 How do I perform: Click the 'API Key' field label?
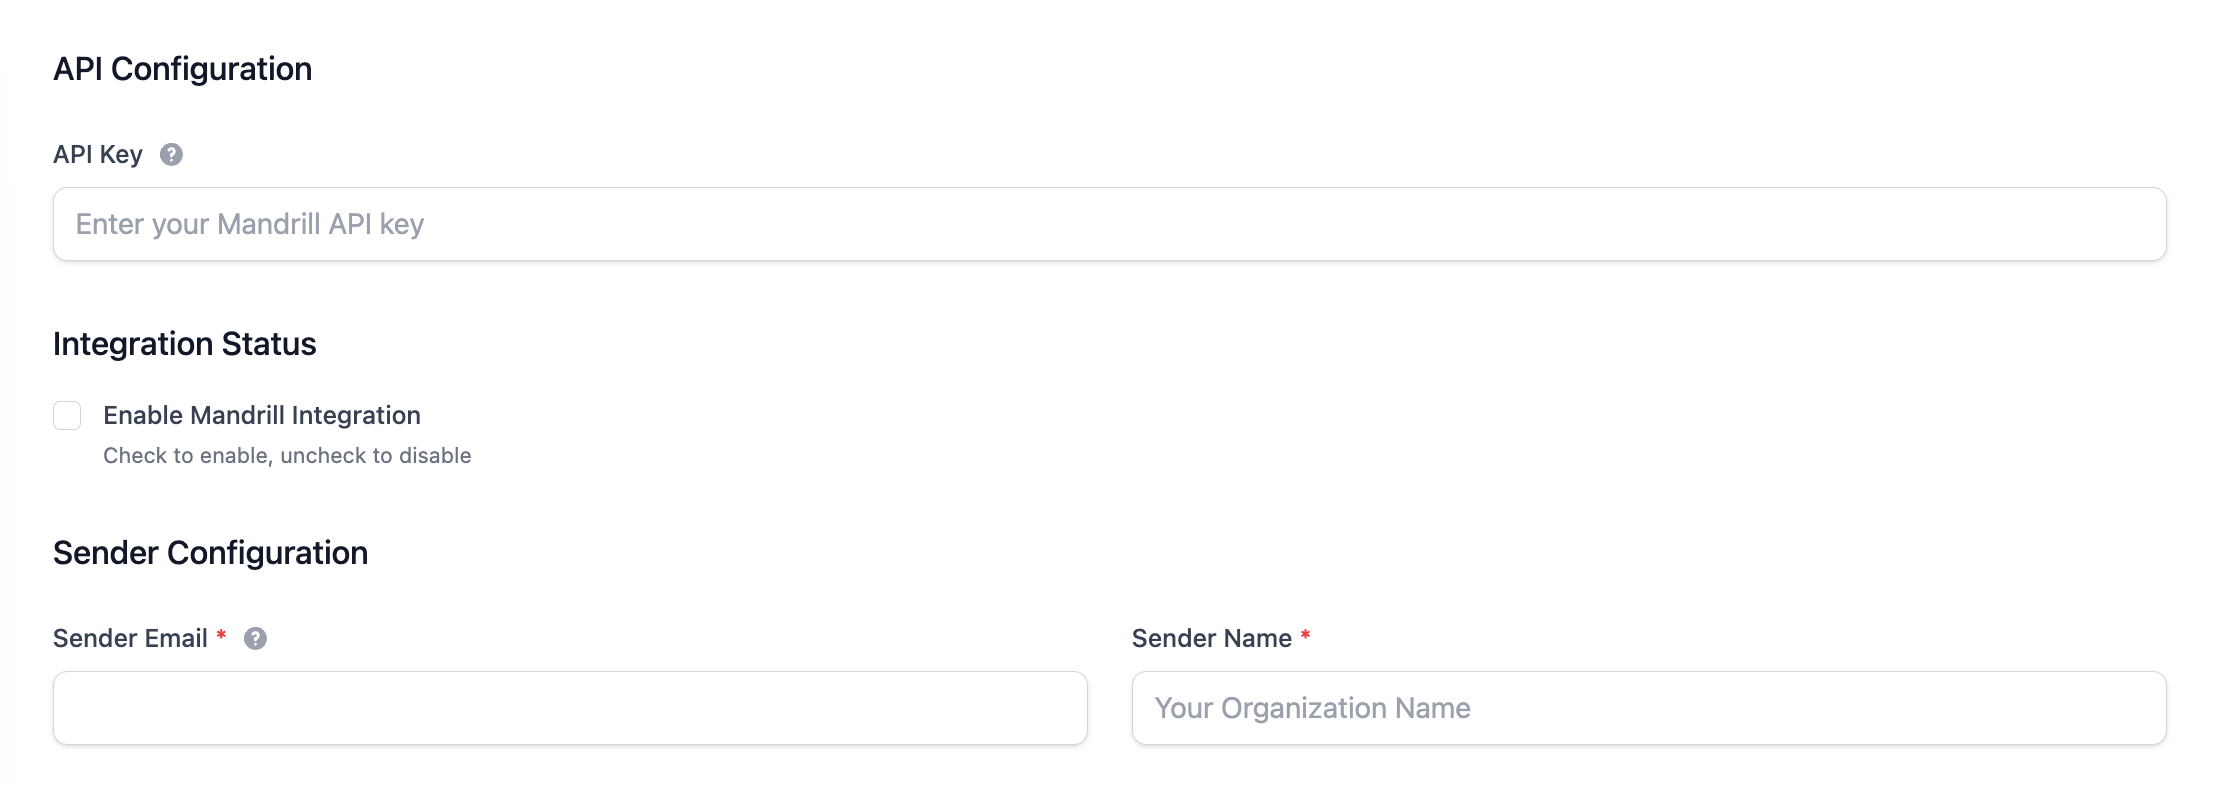pos(98,155)
